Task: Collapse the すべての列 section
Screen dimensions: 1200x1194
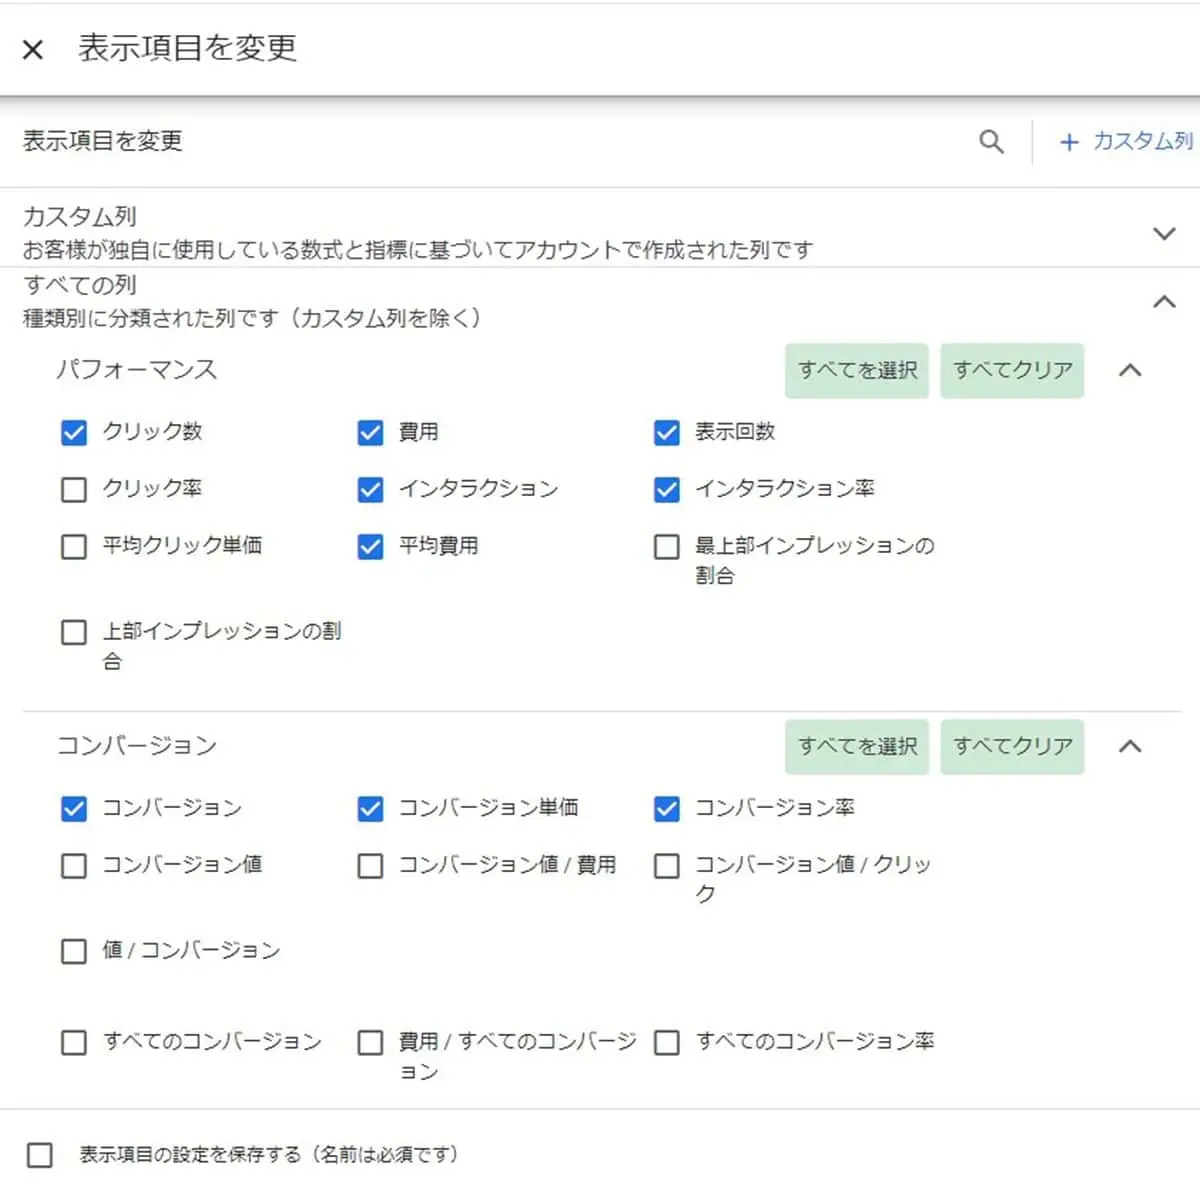Action: [x=1163, y=301]
